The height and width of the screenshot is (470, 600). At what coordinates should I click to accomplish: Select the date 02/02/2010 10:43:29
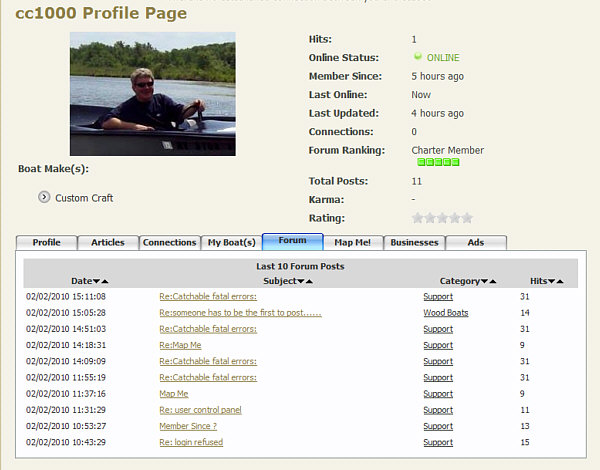coord(66,442)
